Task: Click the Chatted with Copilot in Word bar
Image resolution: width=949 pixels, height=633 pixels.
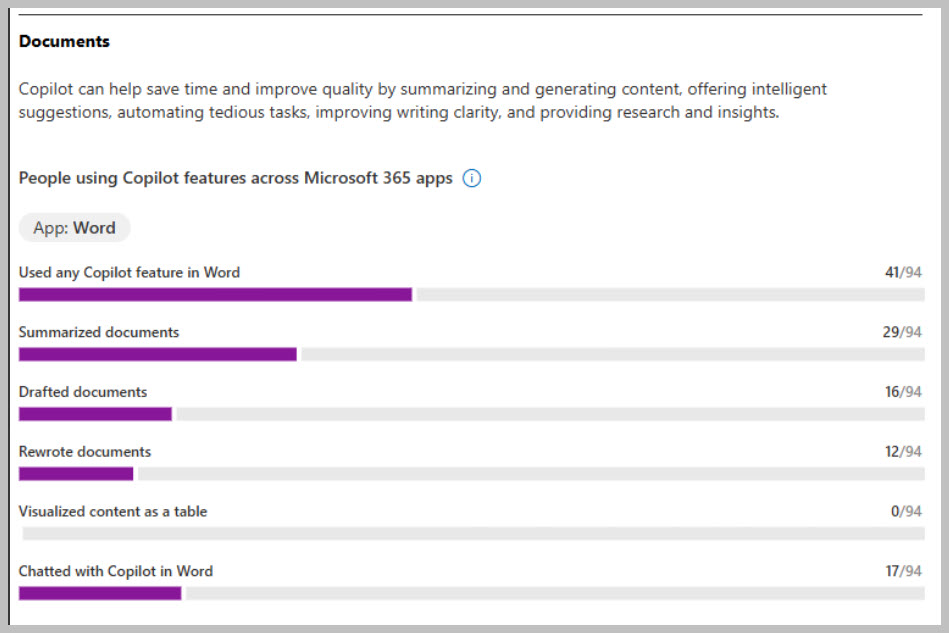Action: 100,593
